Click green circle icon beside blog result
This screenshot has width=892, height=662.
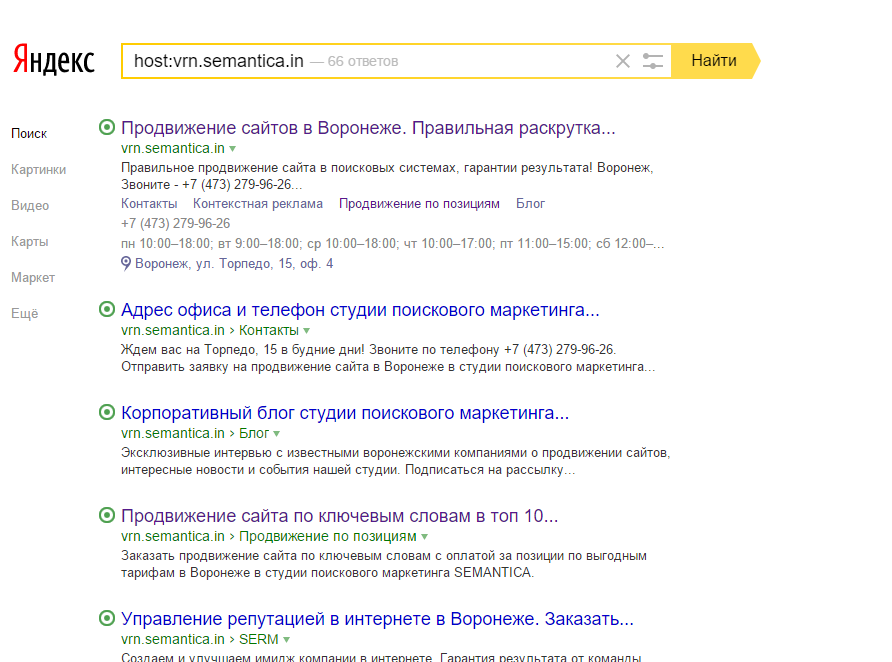107,412
